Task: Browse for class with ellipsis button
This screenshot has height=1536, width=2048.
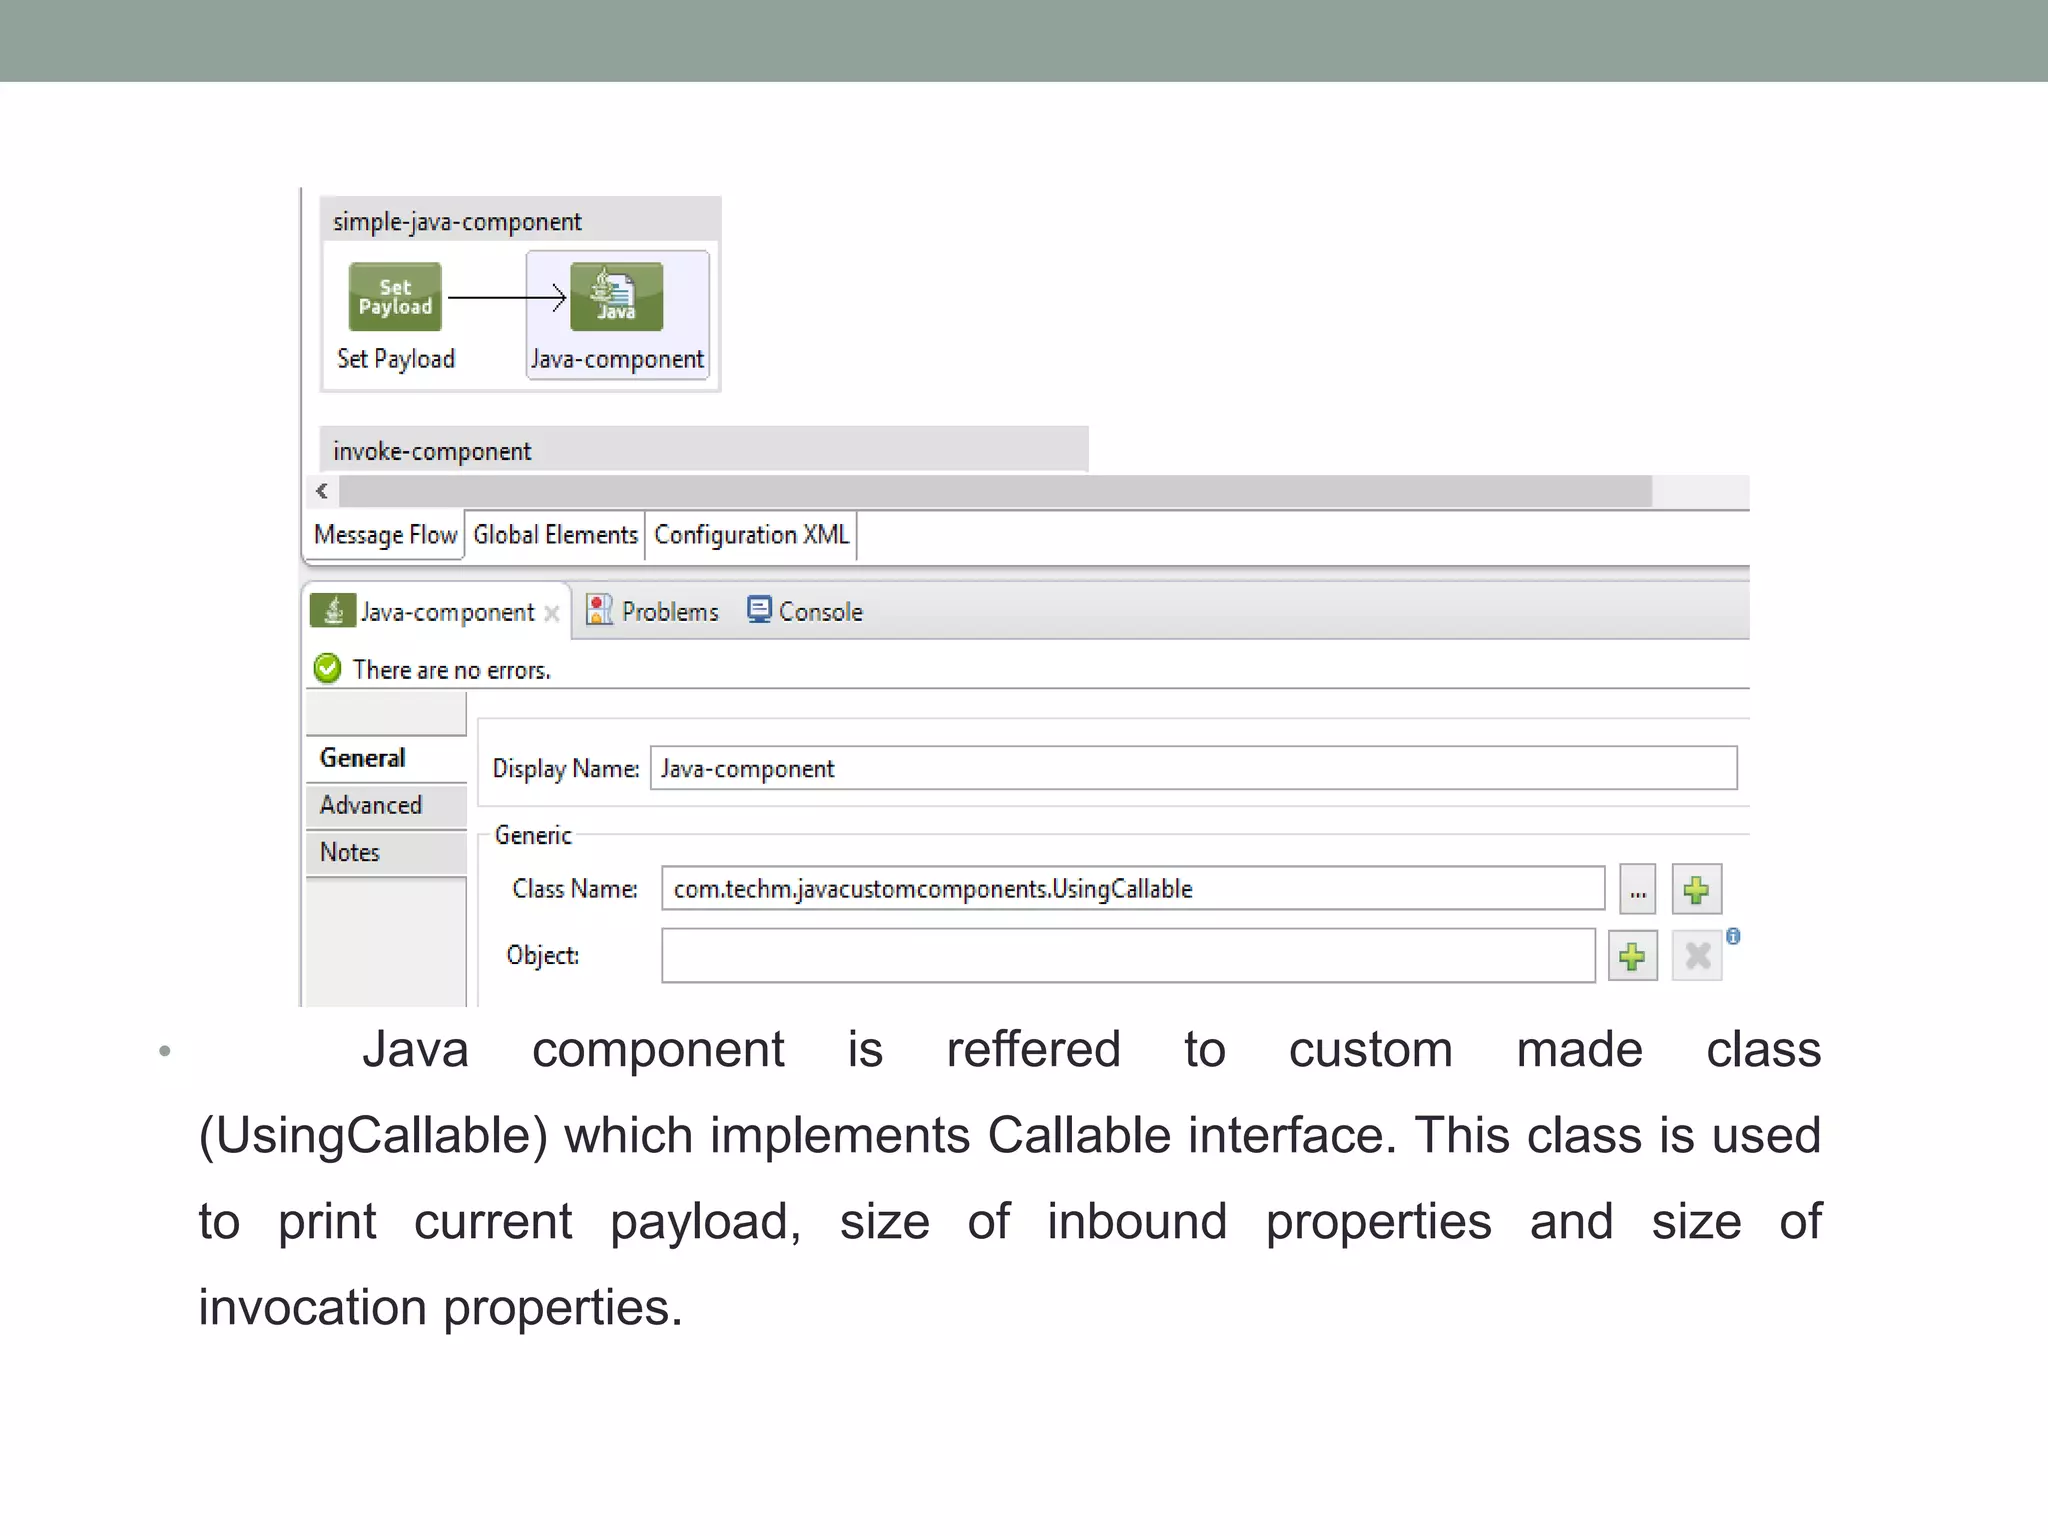Action: pyautogui.click(x=1637, y=889)
